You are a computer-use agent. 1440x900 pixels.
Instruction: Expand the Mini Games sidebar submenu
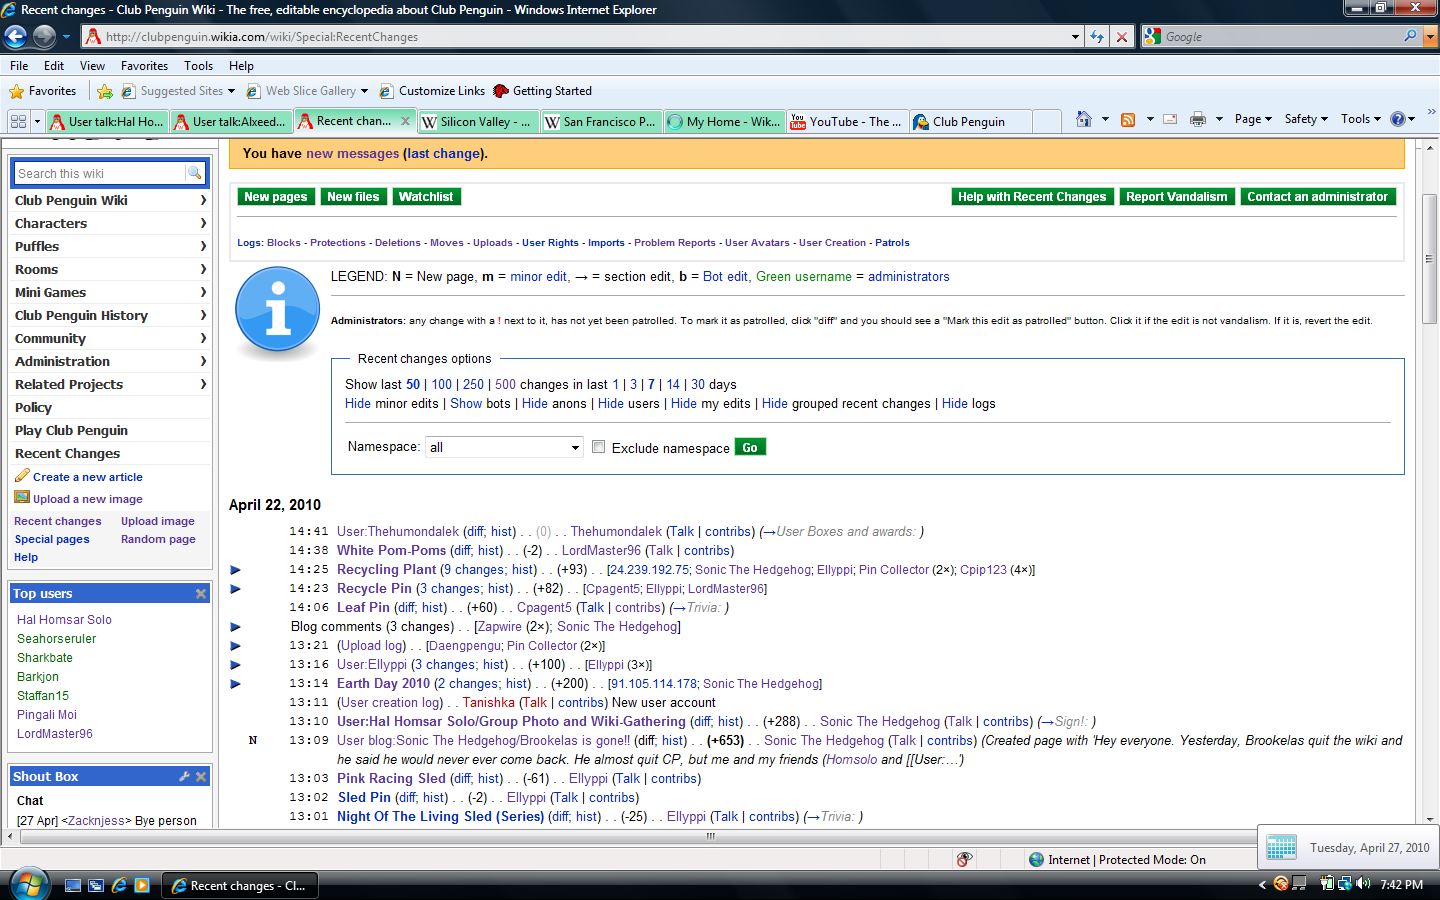click(203, 292)
